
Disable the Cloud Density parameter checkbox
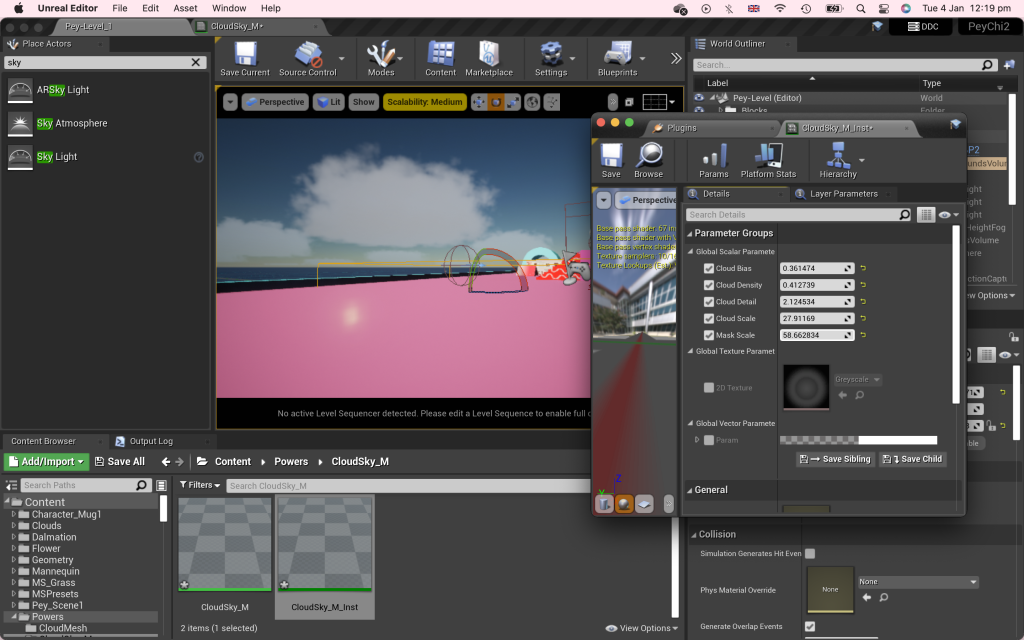coord(709,285)
